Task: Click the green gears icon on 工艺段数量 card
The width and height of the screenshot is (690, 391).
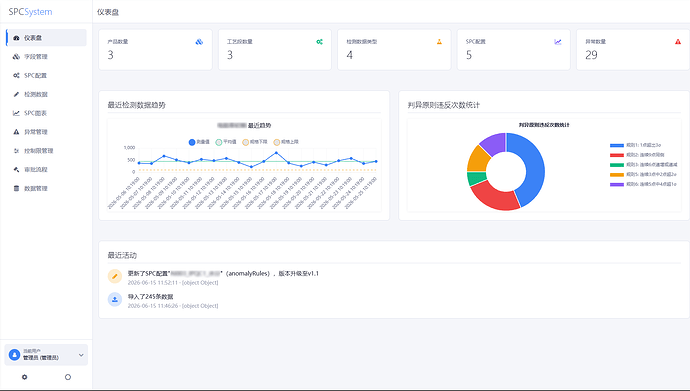Action: tap(319, 42)
